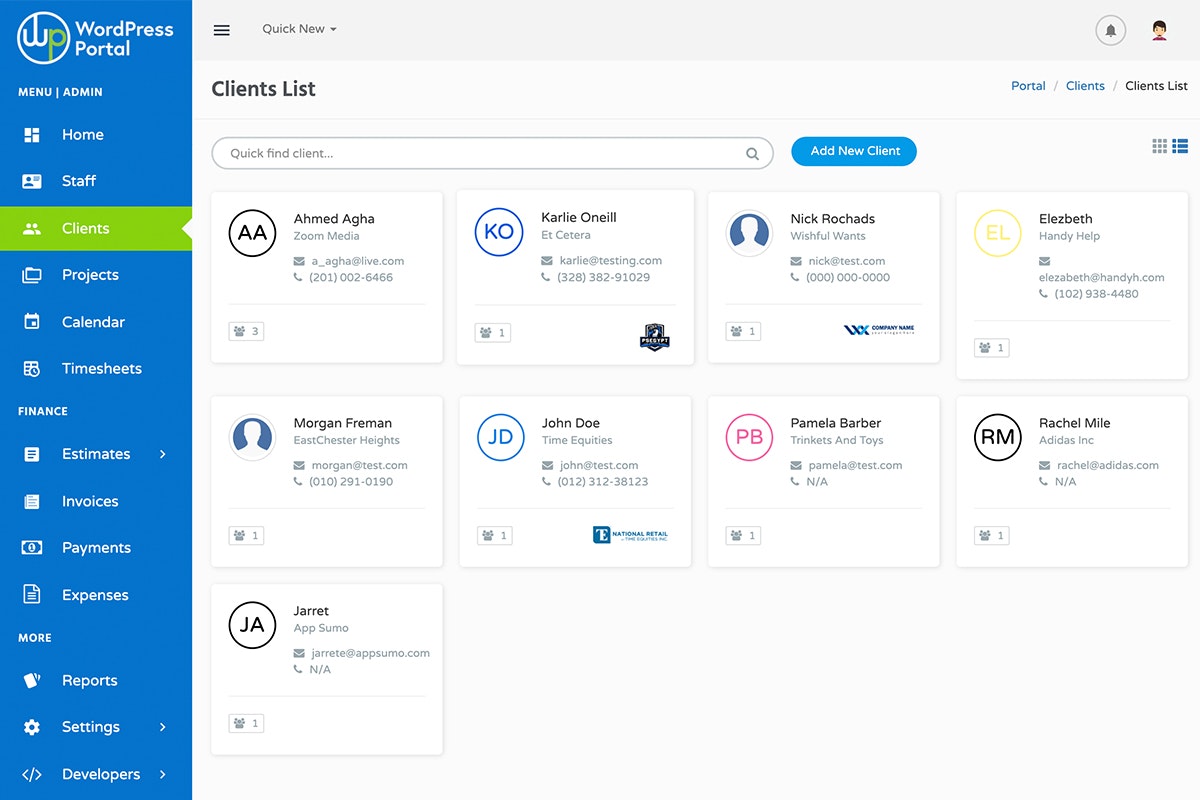Click Nick Rochads' profile photo avatar
Image resolution: width=1200 pixels, height=800 pixels.
pos(749,233)
